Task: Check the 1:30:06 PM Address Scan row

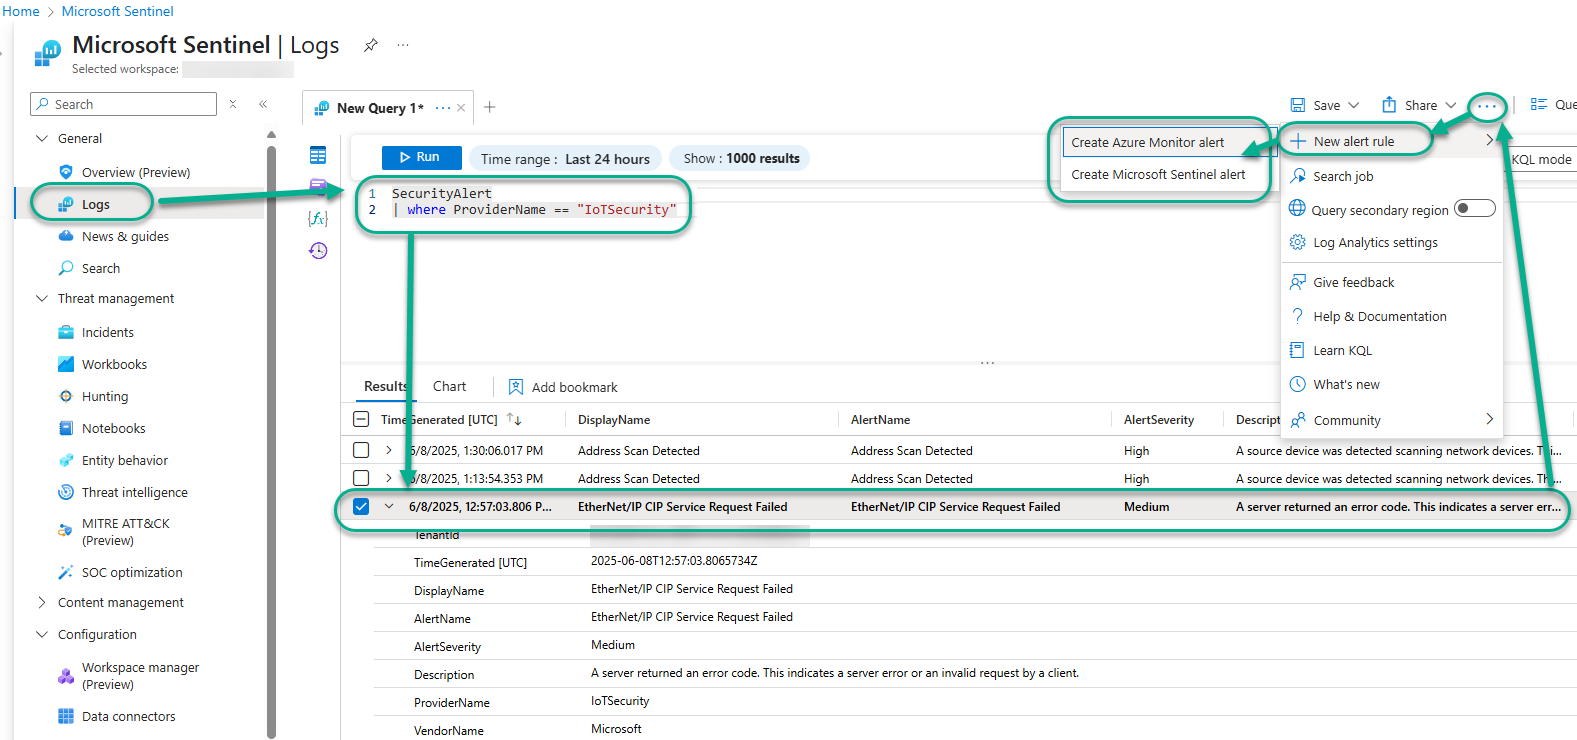Action: 361,451
